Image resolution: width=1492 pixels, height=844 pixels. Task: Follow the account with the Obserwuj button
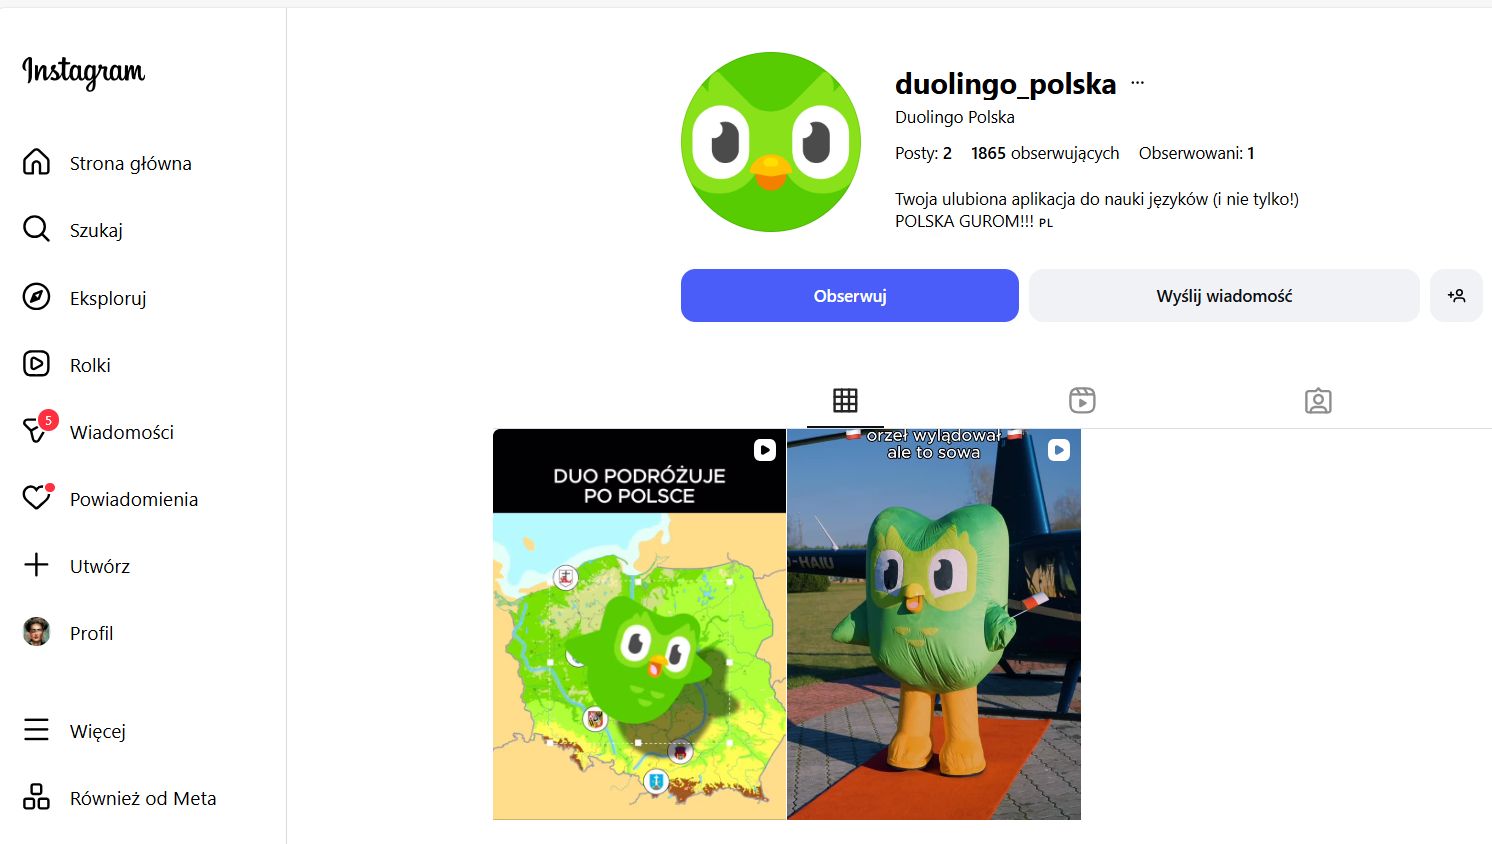(850, 296)
